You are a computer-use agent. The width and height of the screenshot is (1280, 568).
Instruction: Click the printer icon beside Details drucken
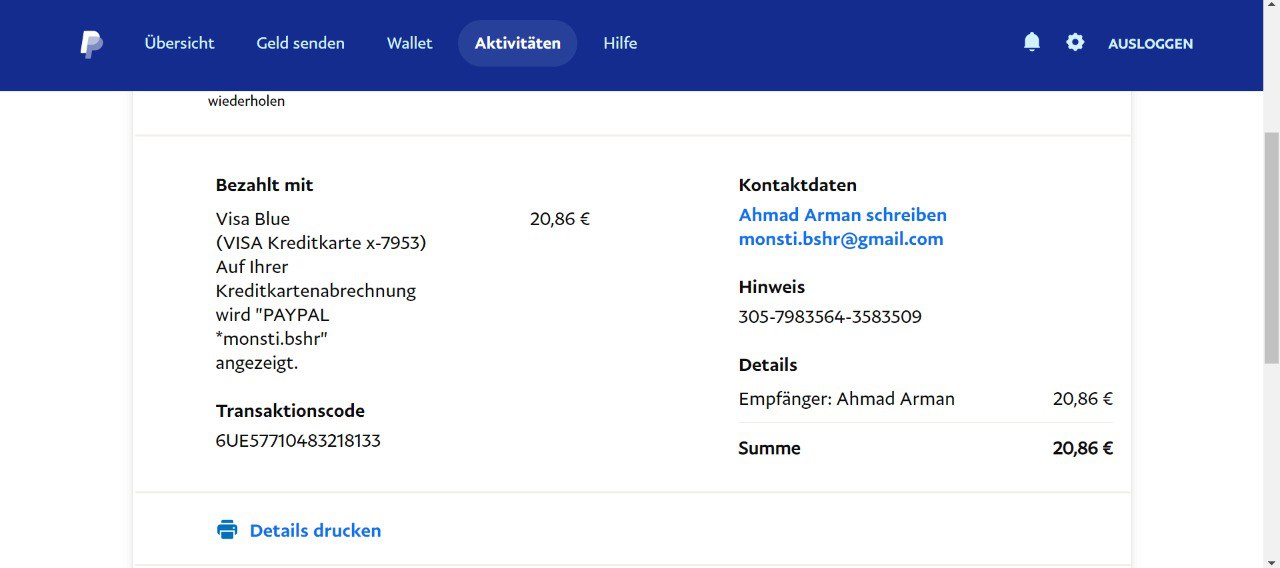click(x=227, y=530)
